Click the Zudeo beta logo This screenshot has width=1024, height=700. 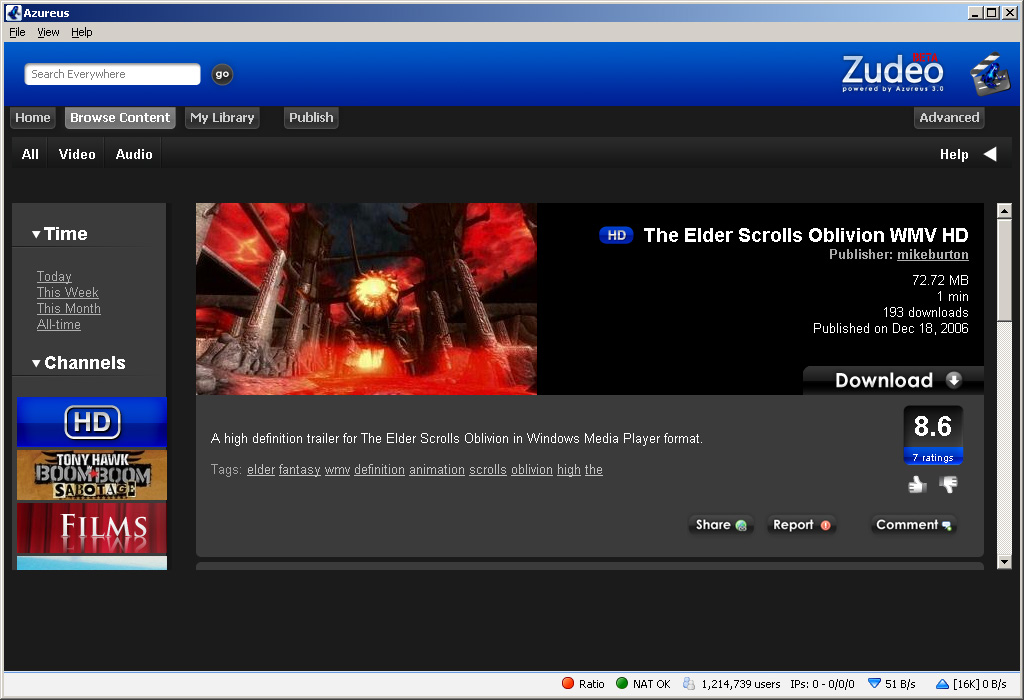892,72
